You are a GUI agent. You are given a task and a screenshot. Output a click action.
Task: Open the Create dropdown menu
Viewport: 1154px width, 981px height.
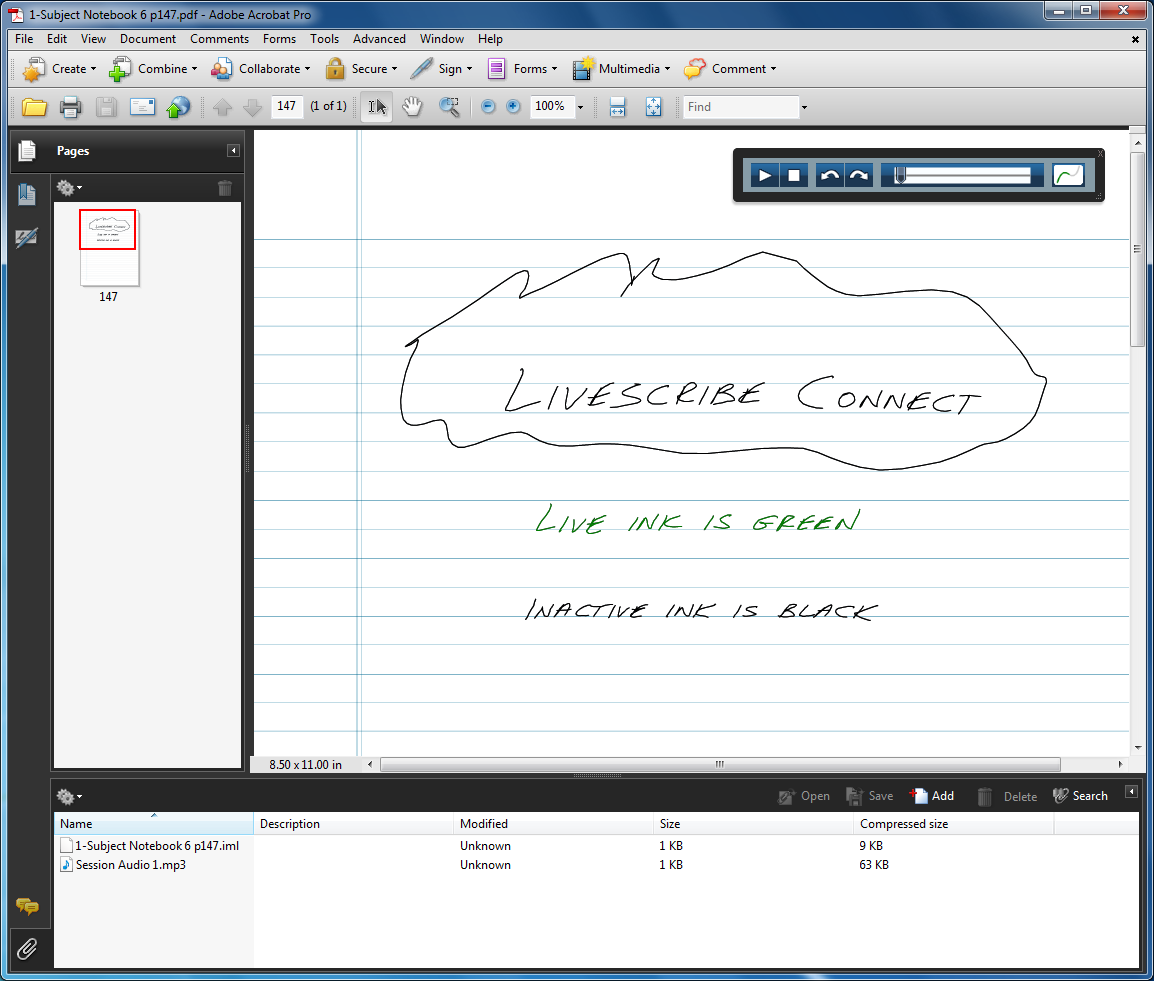coord(60,69)
